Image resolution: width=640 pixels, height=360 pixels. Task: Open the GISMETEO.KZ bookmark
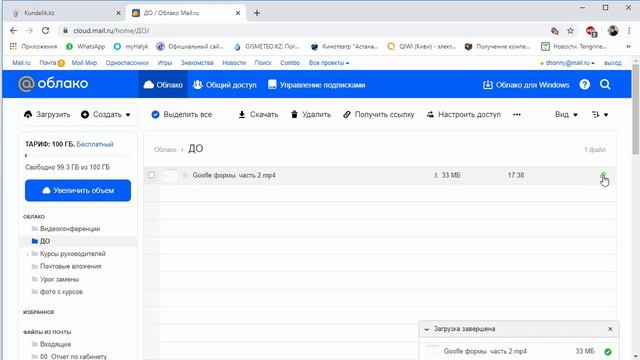pyautogui.click(x=267, y=47)
